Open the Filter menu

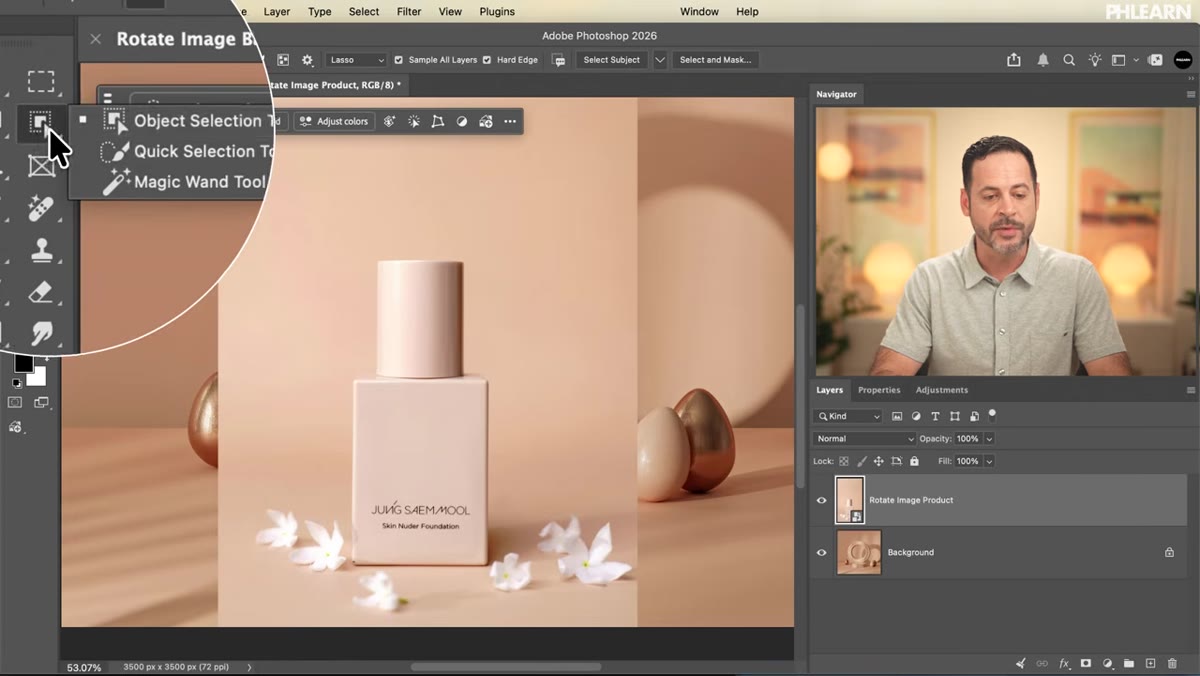(409, 12)
